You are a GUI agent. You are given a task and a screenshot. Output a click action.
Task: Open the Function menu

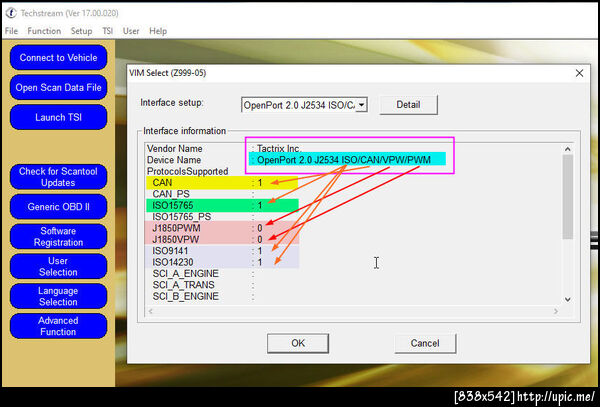coord(44,31)
